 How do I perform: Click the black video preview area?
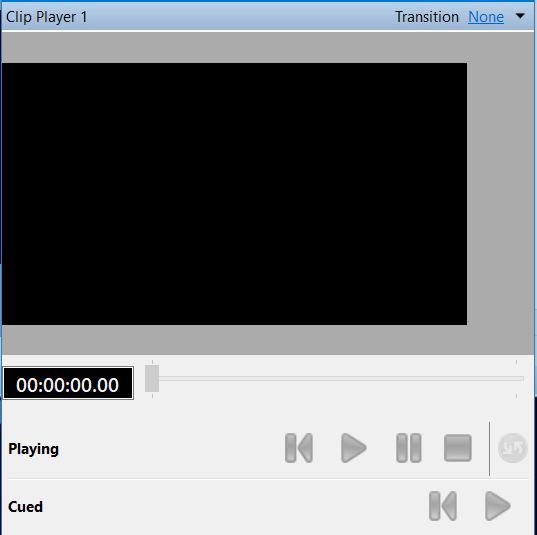click(234, 194)
